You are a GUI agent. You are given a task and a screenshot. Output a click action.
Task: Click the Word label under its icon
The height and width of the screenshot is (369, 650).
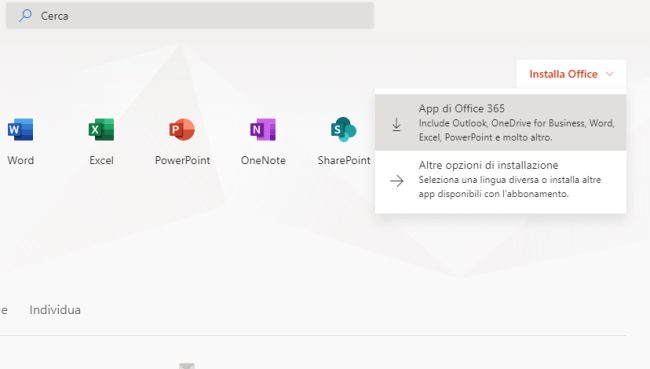click(x=20, y=160)
